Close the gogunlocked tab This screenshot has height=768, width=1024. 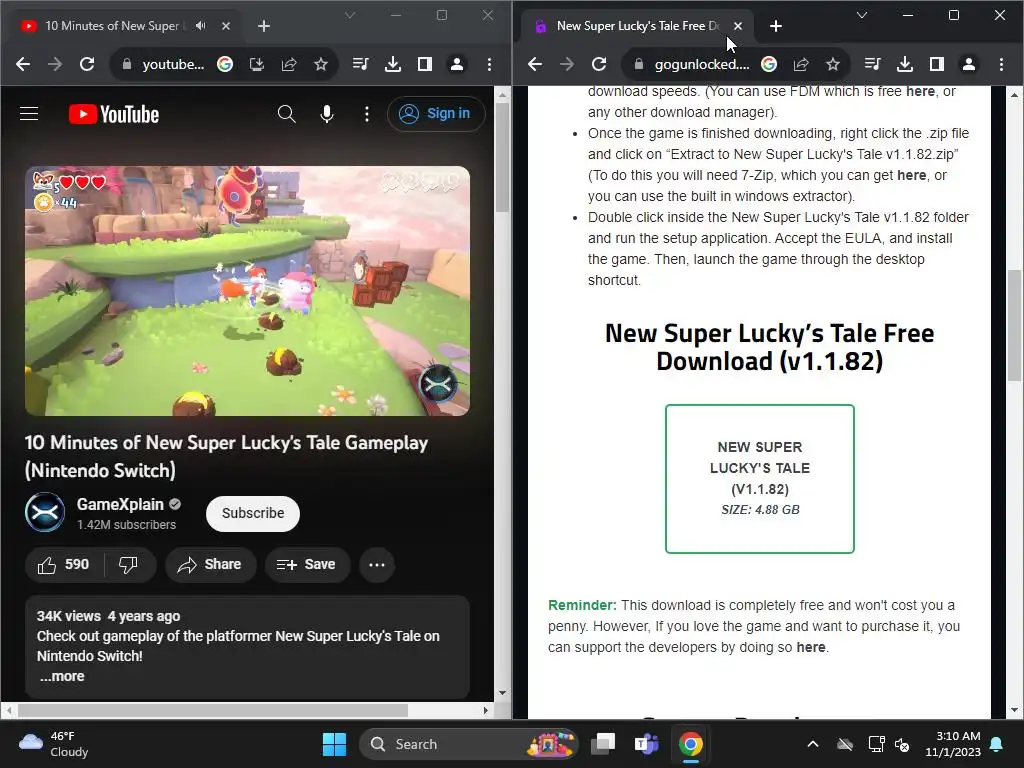pyautogui.click(x=737, y=26)
